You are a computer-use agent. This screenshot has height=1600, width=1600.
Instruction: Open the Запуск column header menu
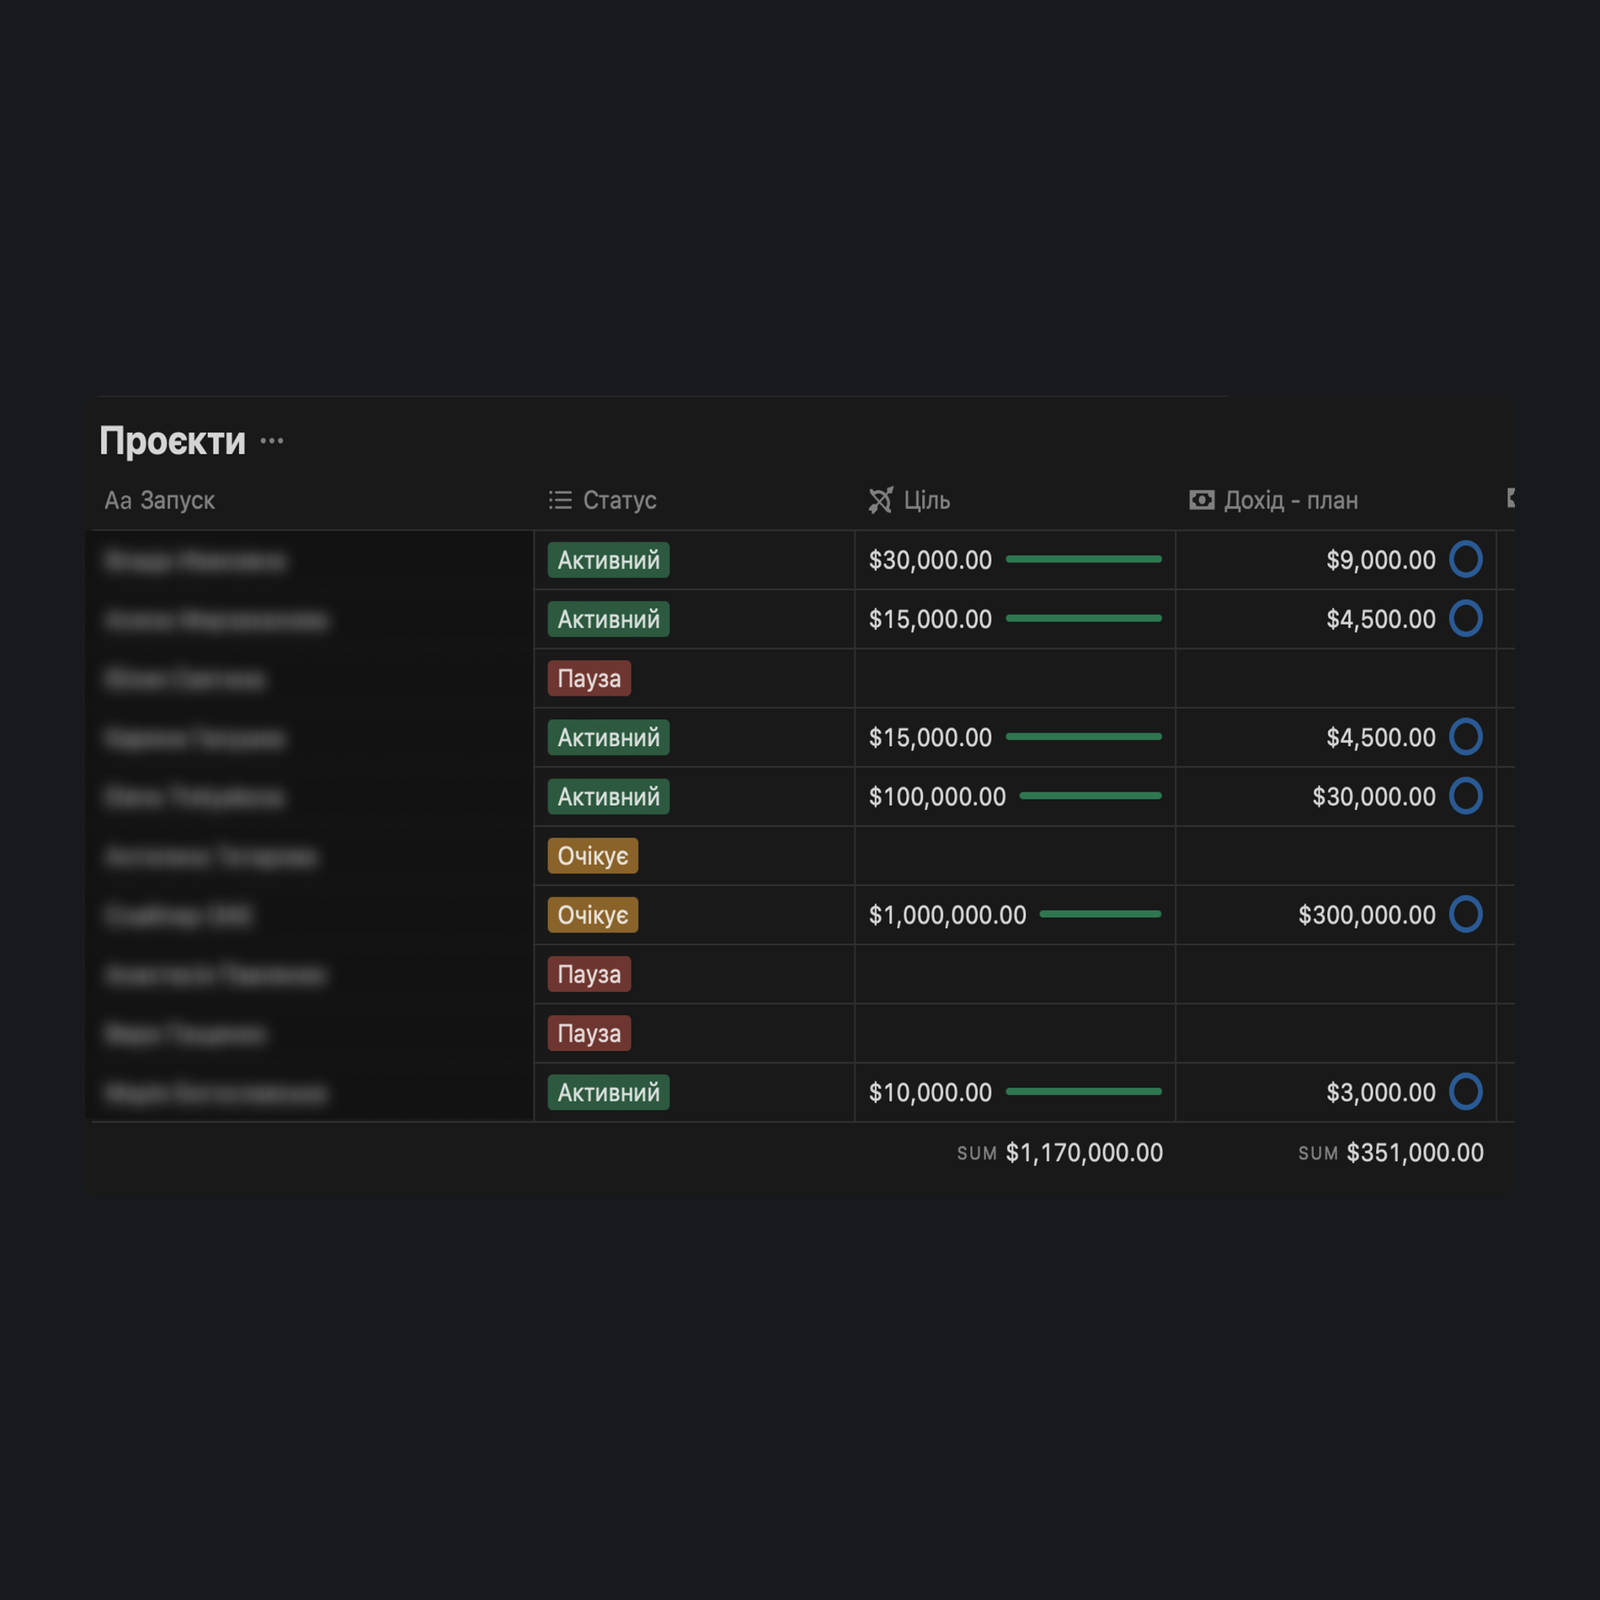tap(160, 500)
